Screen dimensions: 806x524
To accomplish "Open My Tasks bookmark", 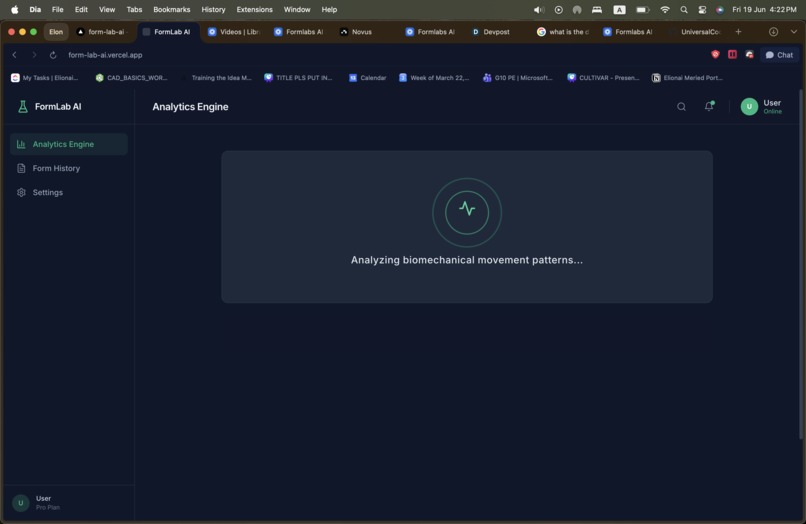I will [45, 78].
